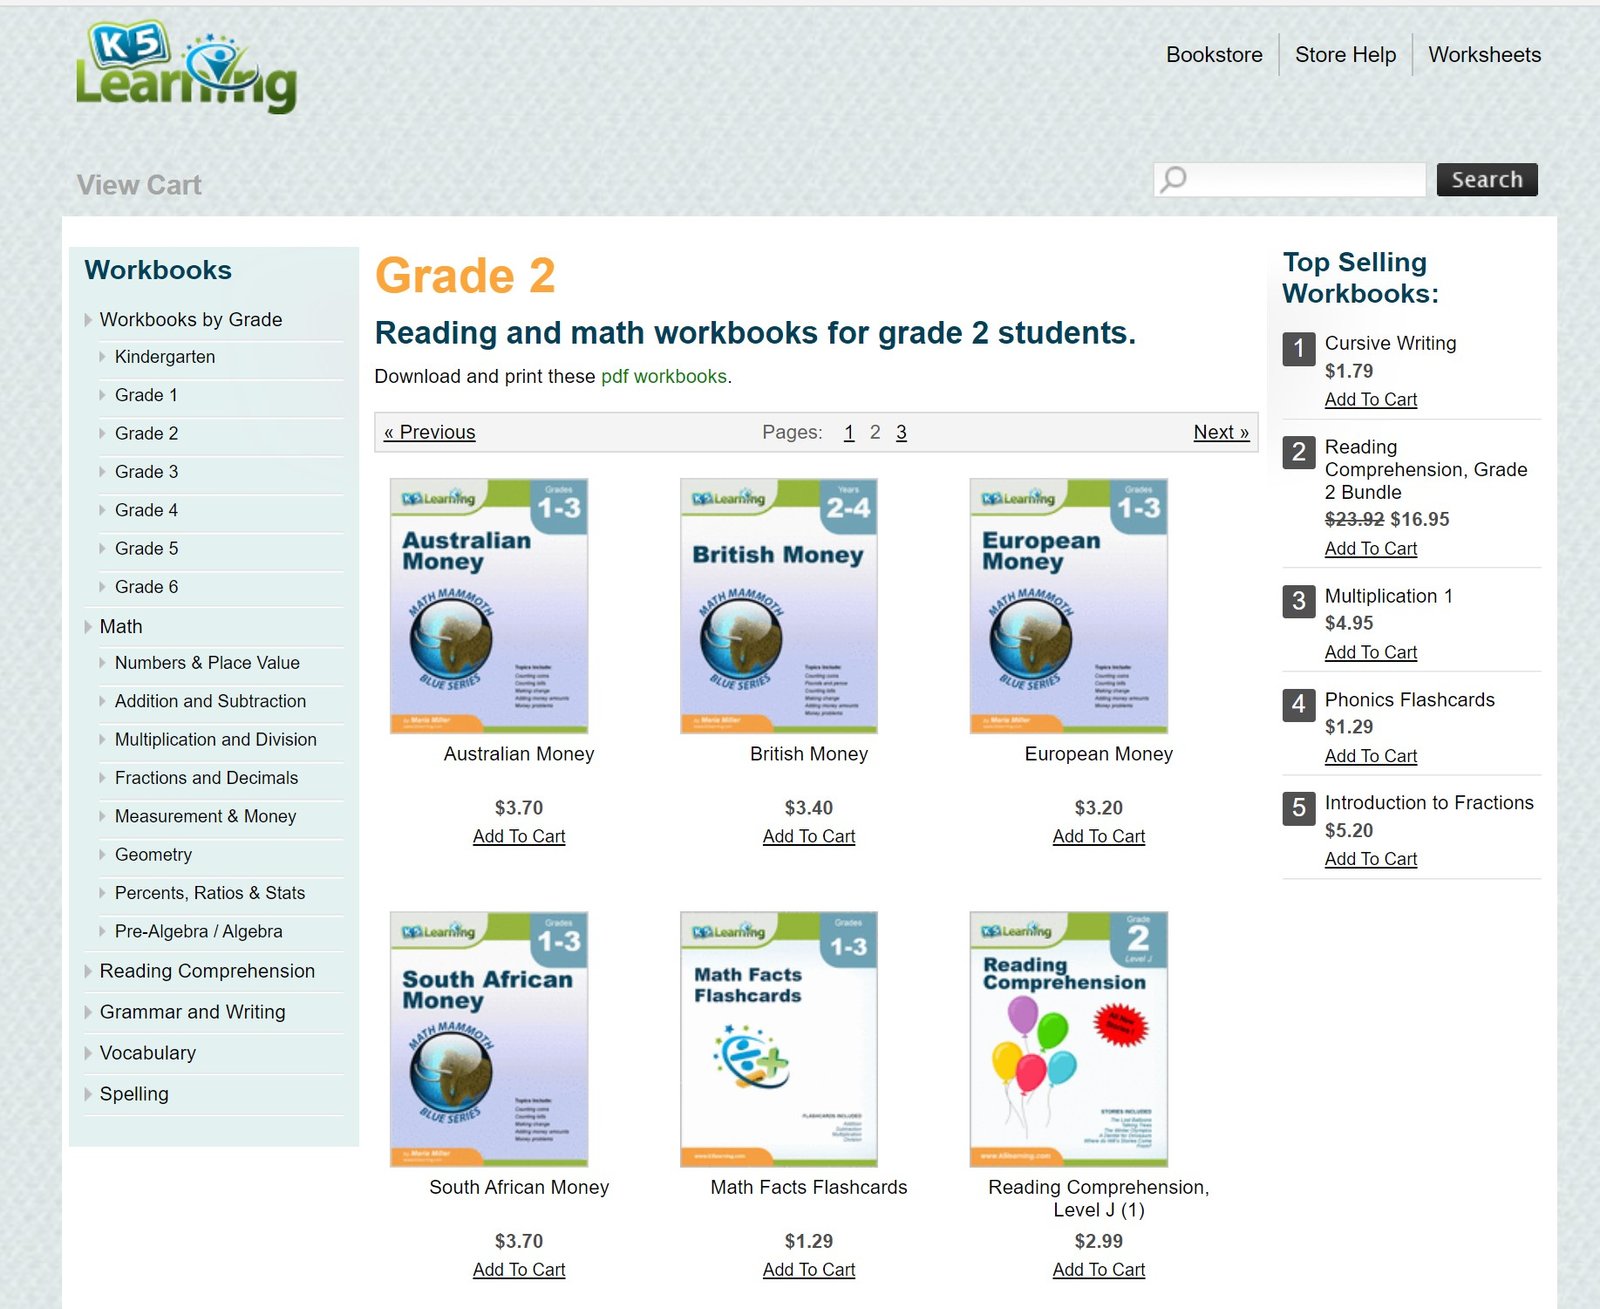
Task: Go to page 1
Action: [849, 432]
